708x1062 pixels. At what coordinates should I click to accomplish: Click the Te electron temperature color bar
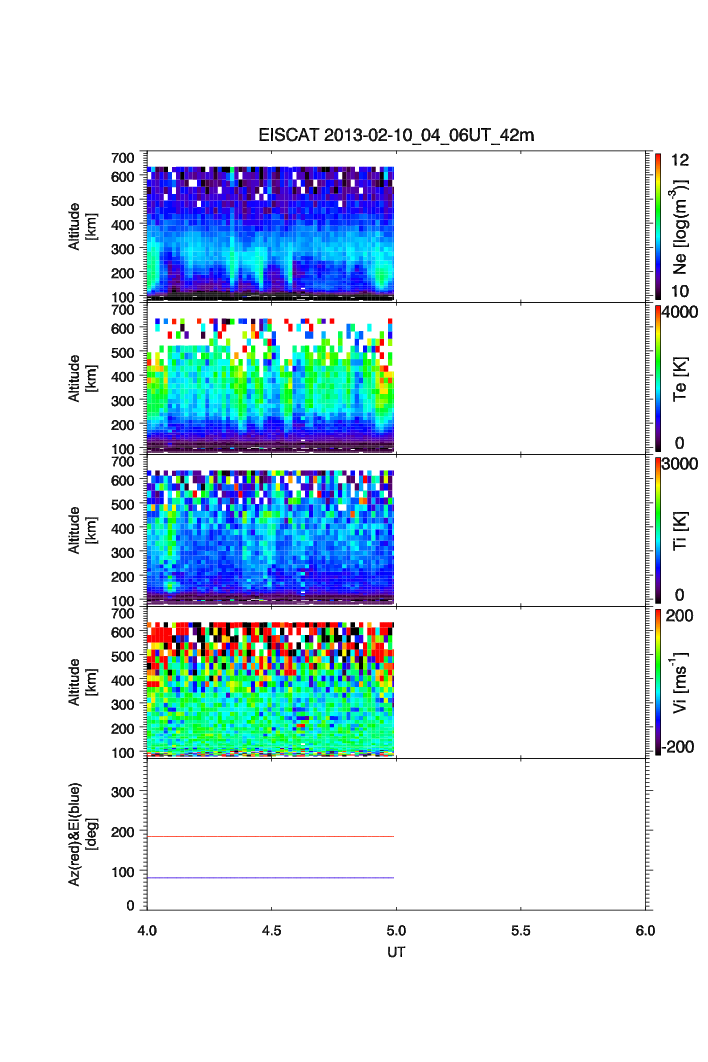(658, 378)
